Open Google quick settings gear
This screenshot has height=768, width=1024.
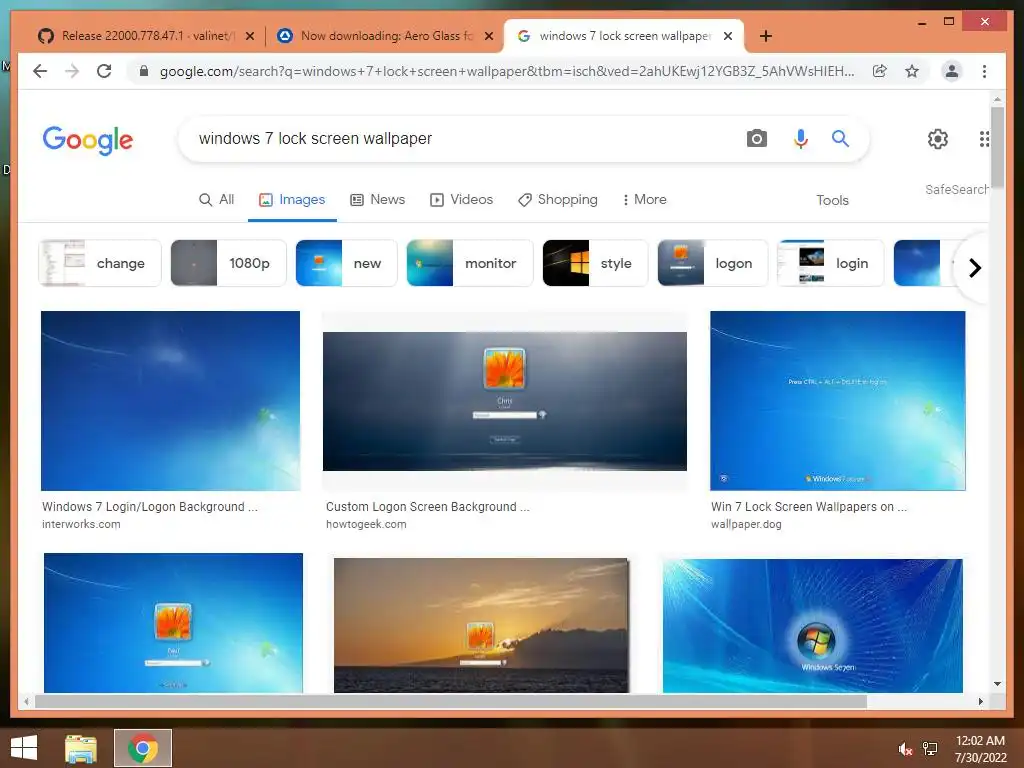(938, 138)
